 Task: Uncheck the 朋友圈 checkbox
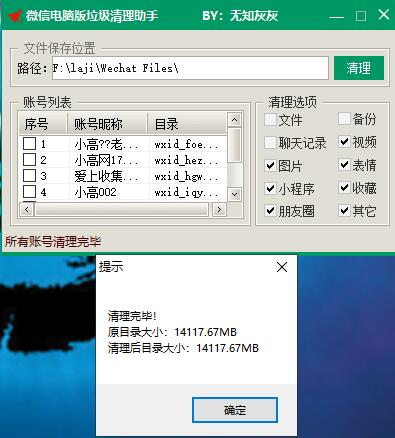270,211
